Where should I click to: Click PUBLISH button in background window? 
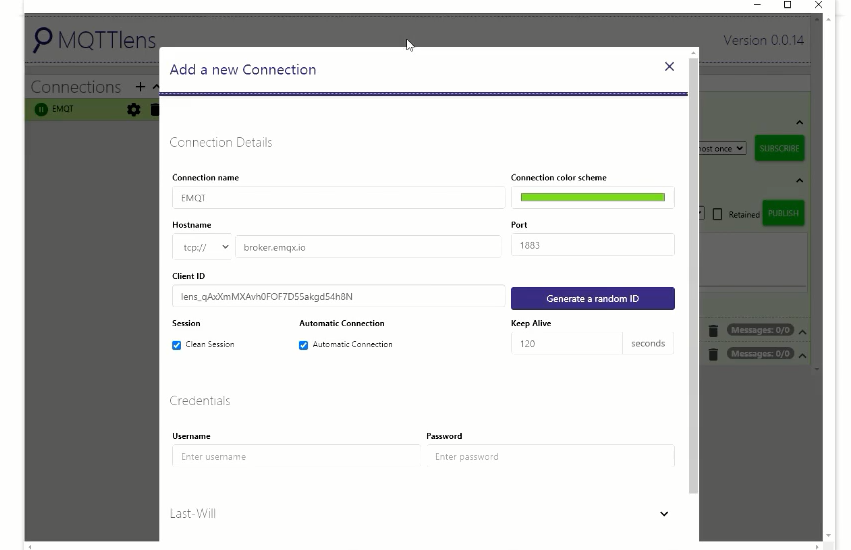(783, 213)
